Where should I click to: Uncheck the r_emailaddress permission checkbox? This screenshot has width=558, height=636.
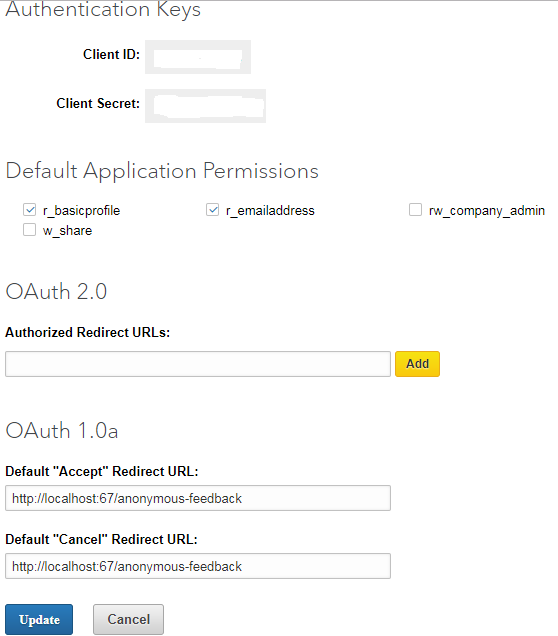(x=212, y=210)
